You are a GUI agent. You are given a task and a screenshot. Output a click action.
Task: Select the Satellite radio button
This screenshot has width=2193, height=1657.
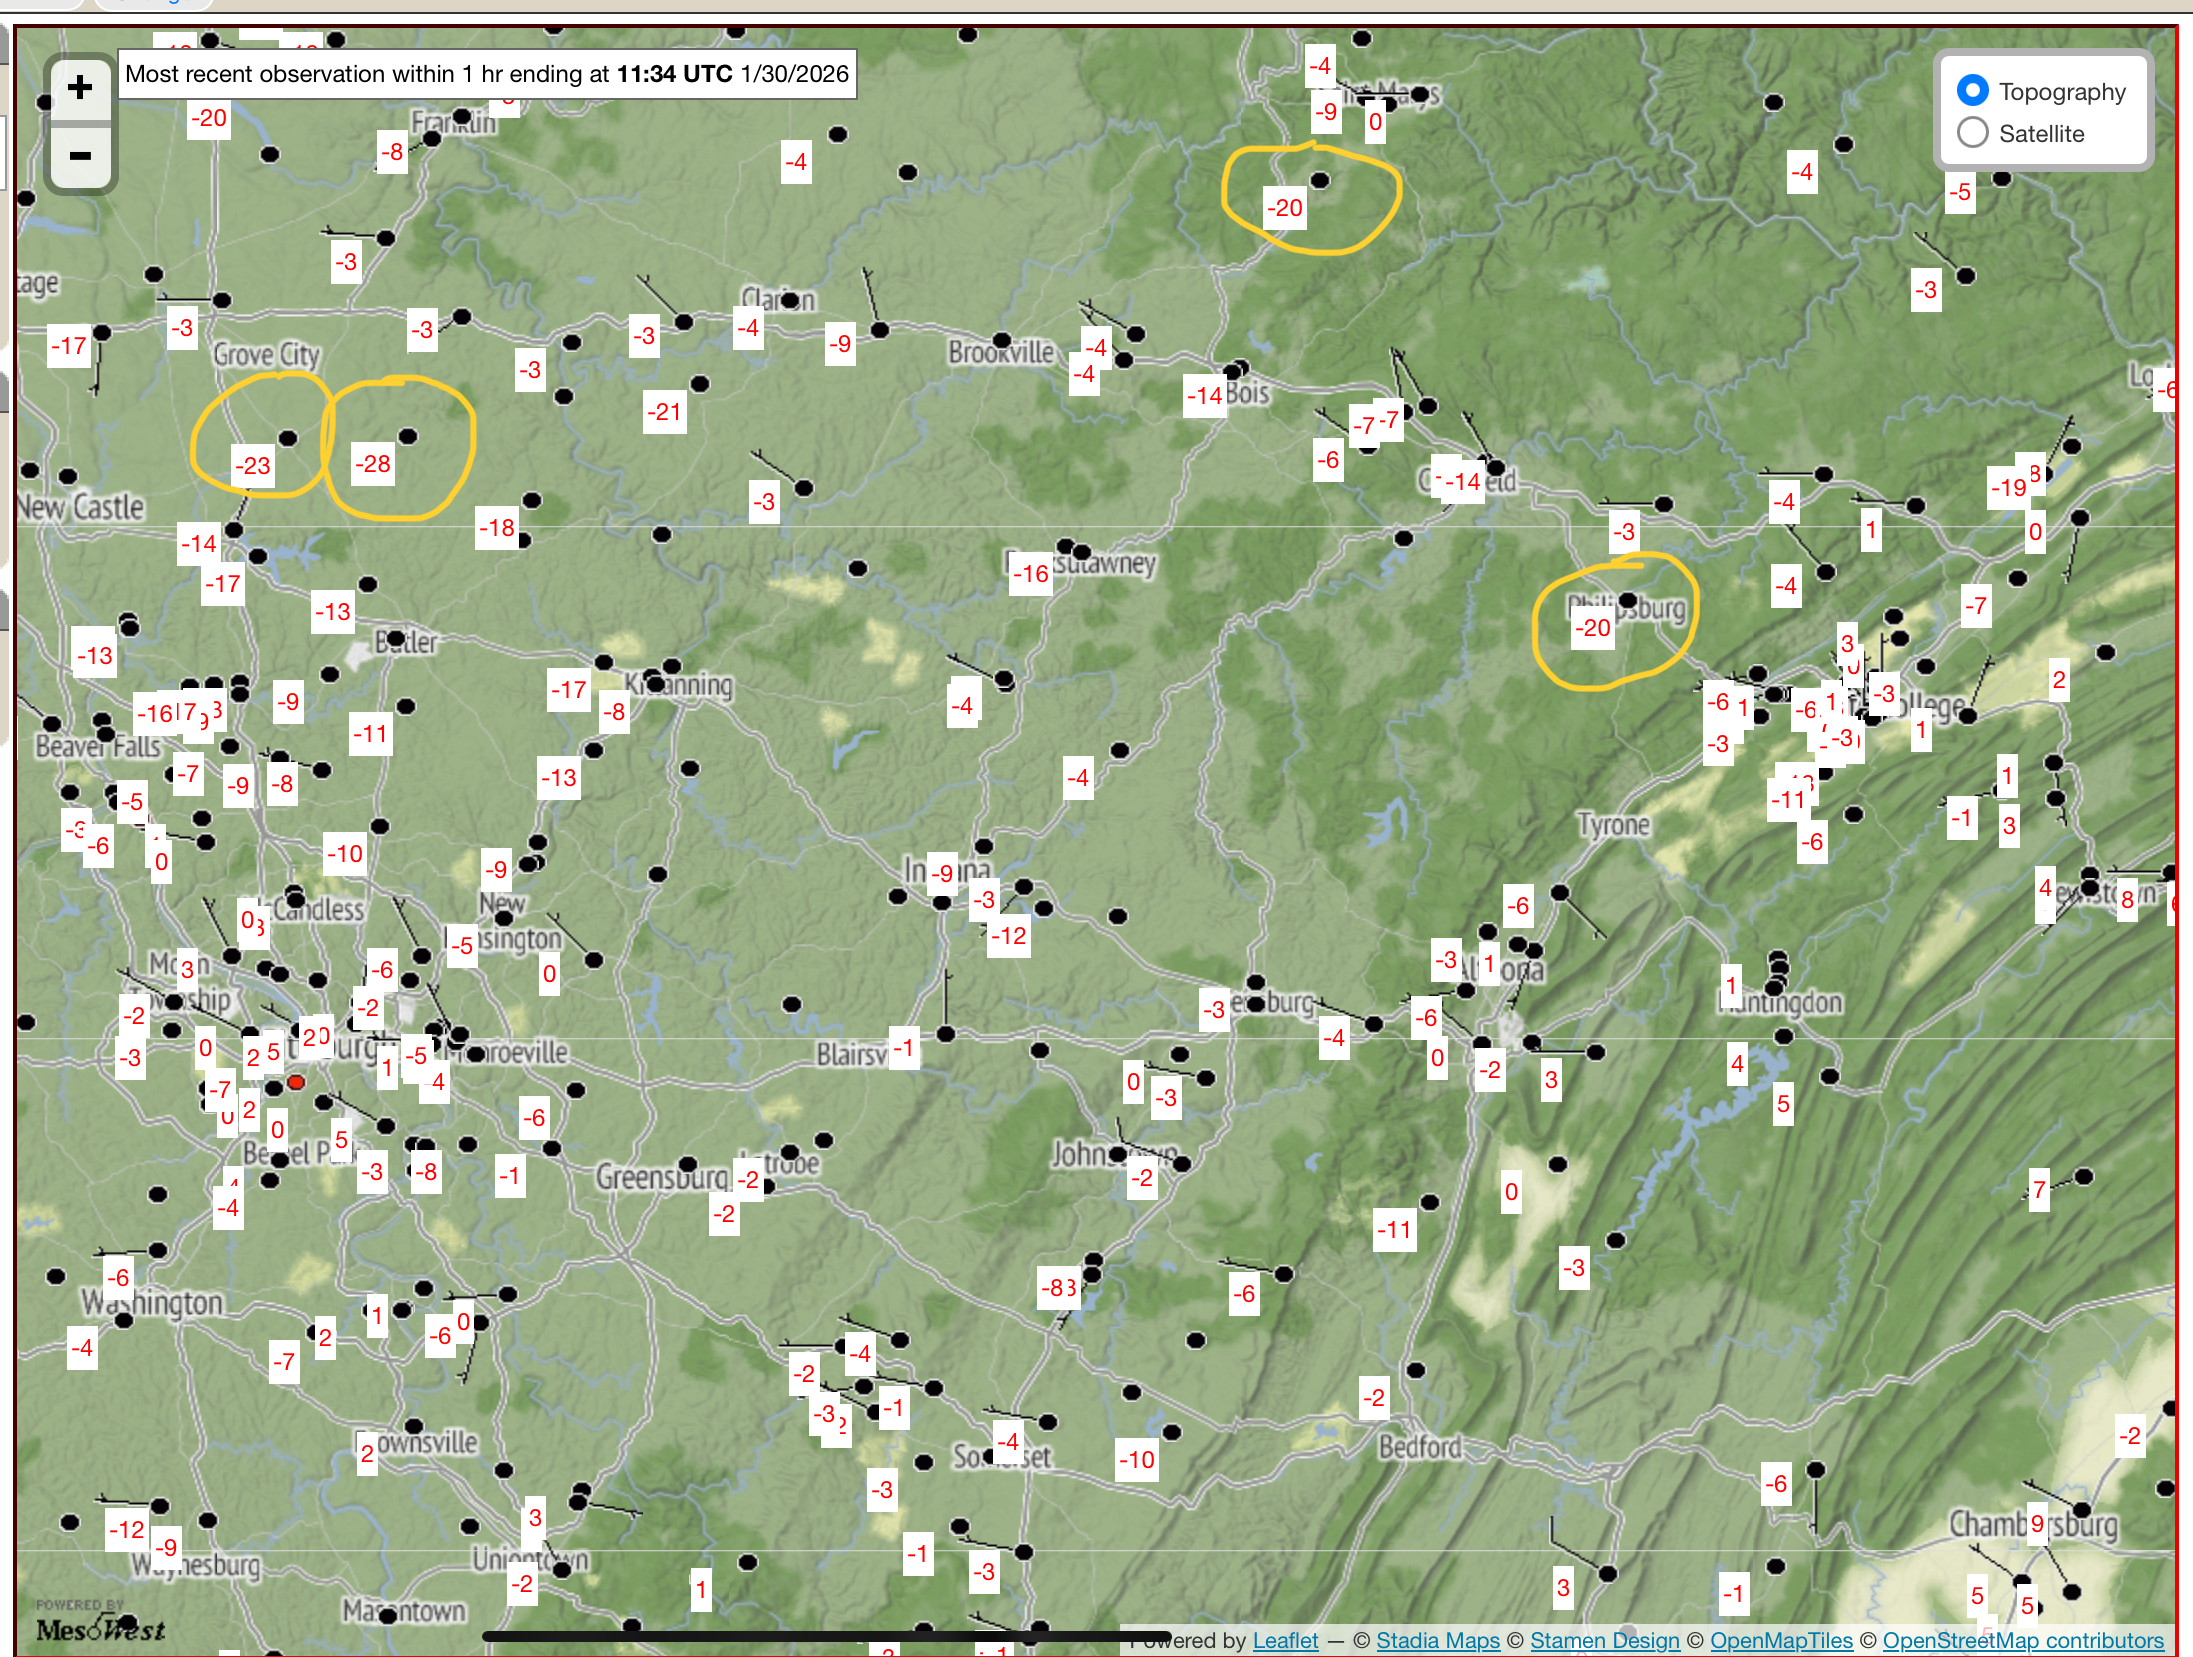[1972, 133]
